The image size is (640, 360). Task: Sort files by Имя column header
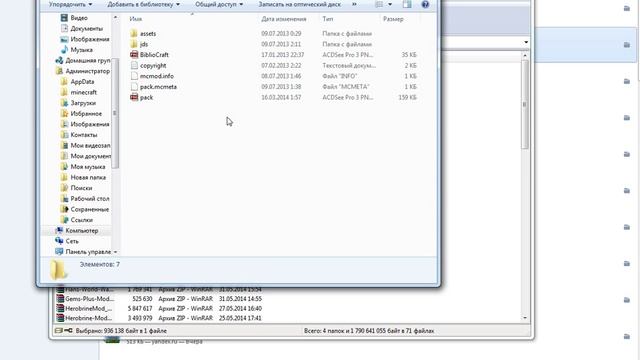coord(136,19)
